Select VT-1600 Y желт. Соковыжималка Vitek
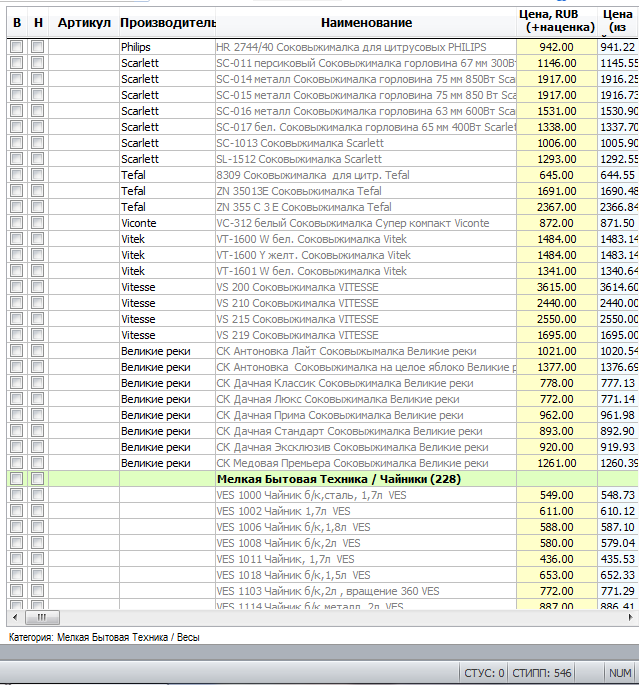The width and height of the screenshot is (639, 685). pos(313,255)
